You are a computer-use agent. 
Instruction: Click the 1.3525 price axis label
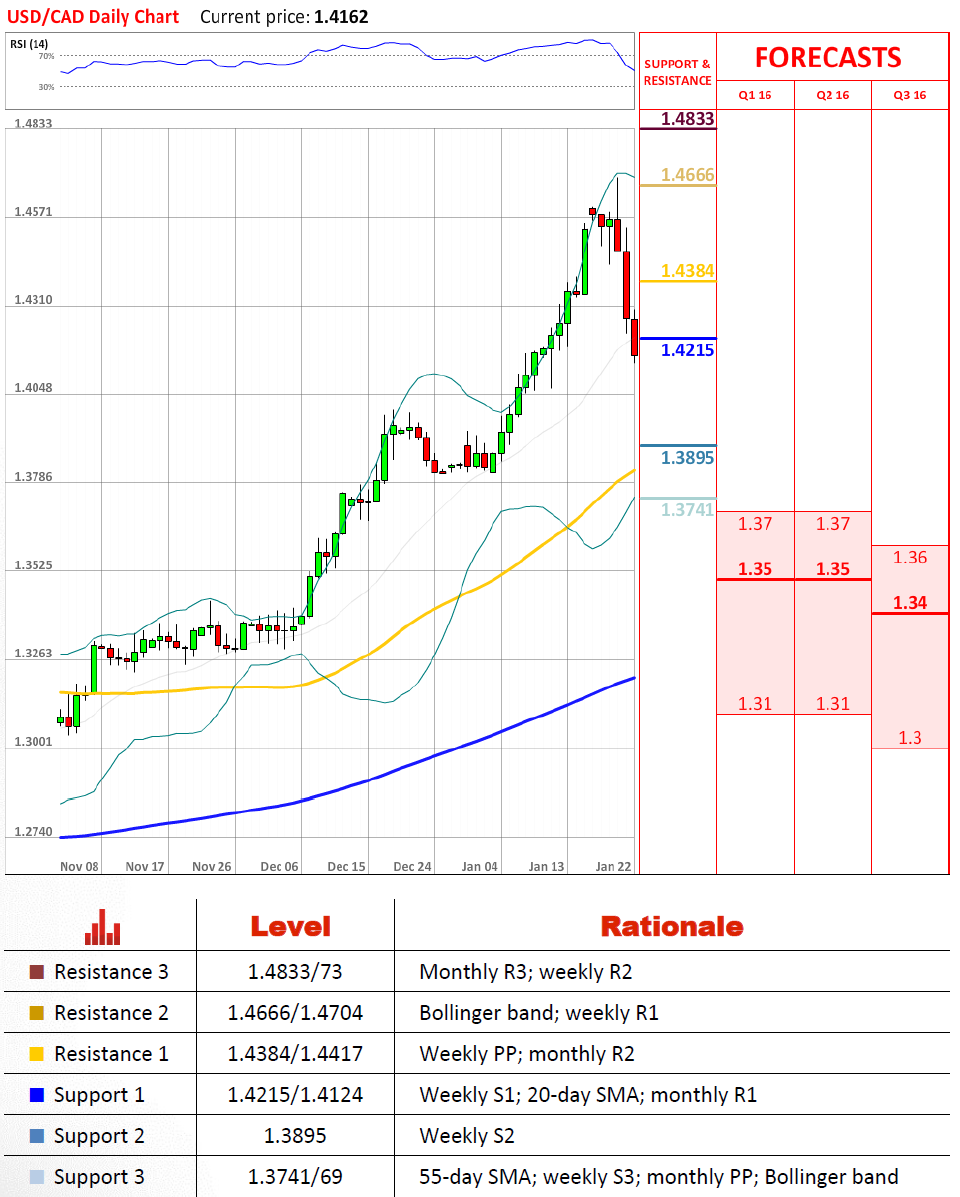point(34,566)
